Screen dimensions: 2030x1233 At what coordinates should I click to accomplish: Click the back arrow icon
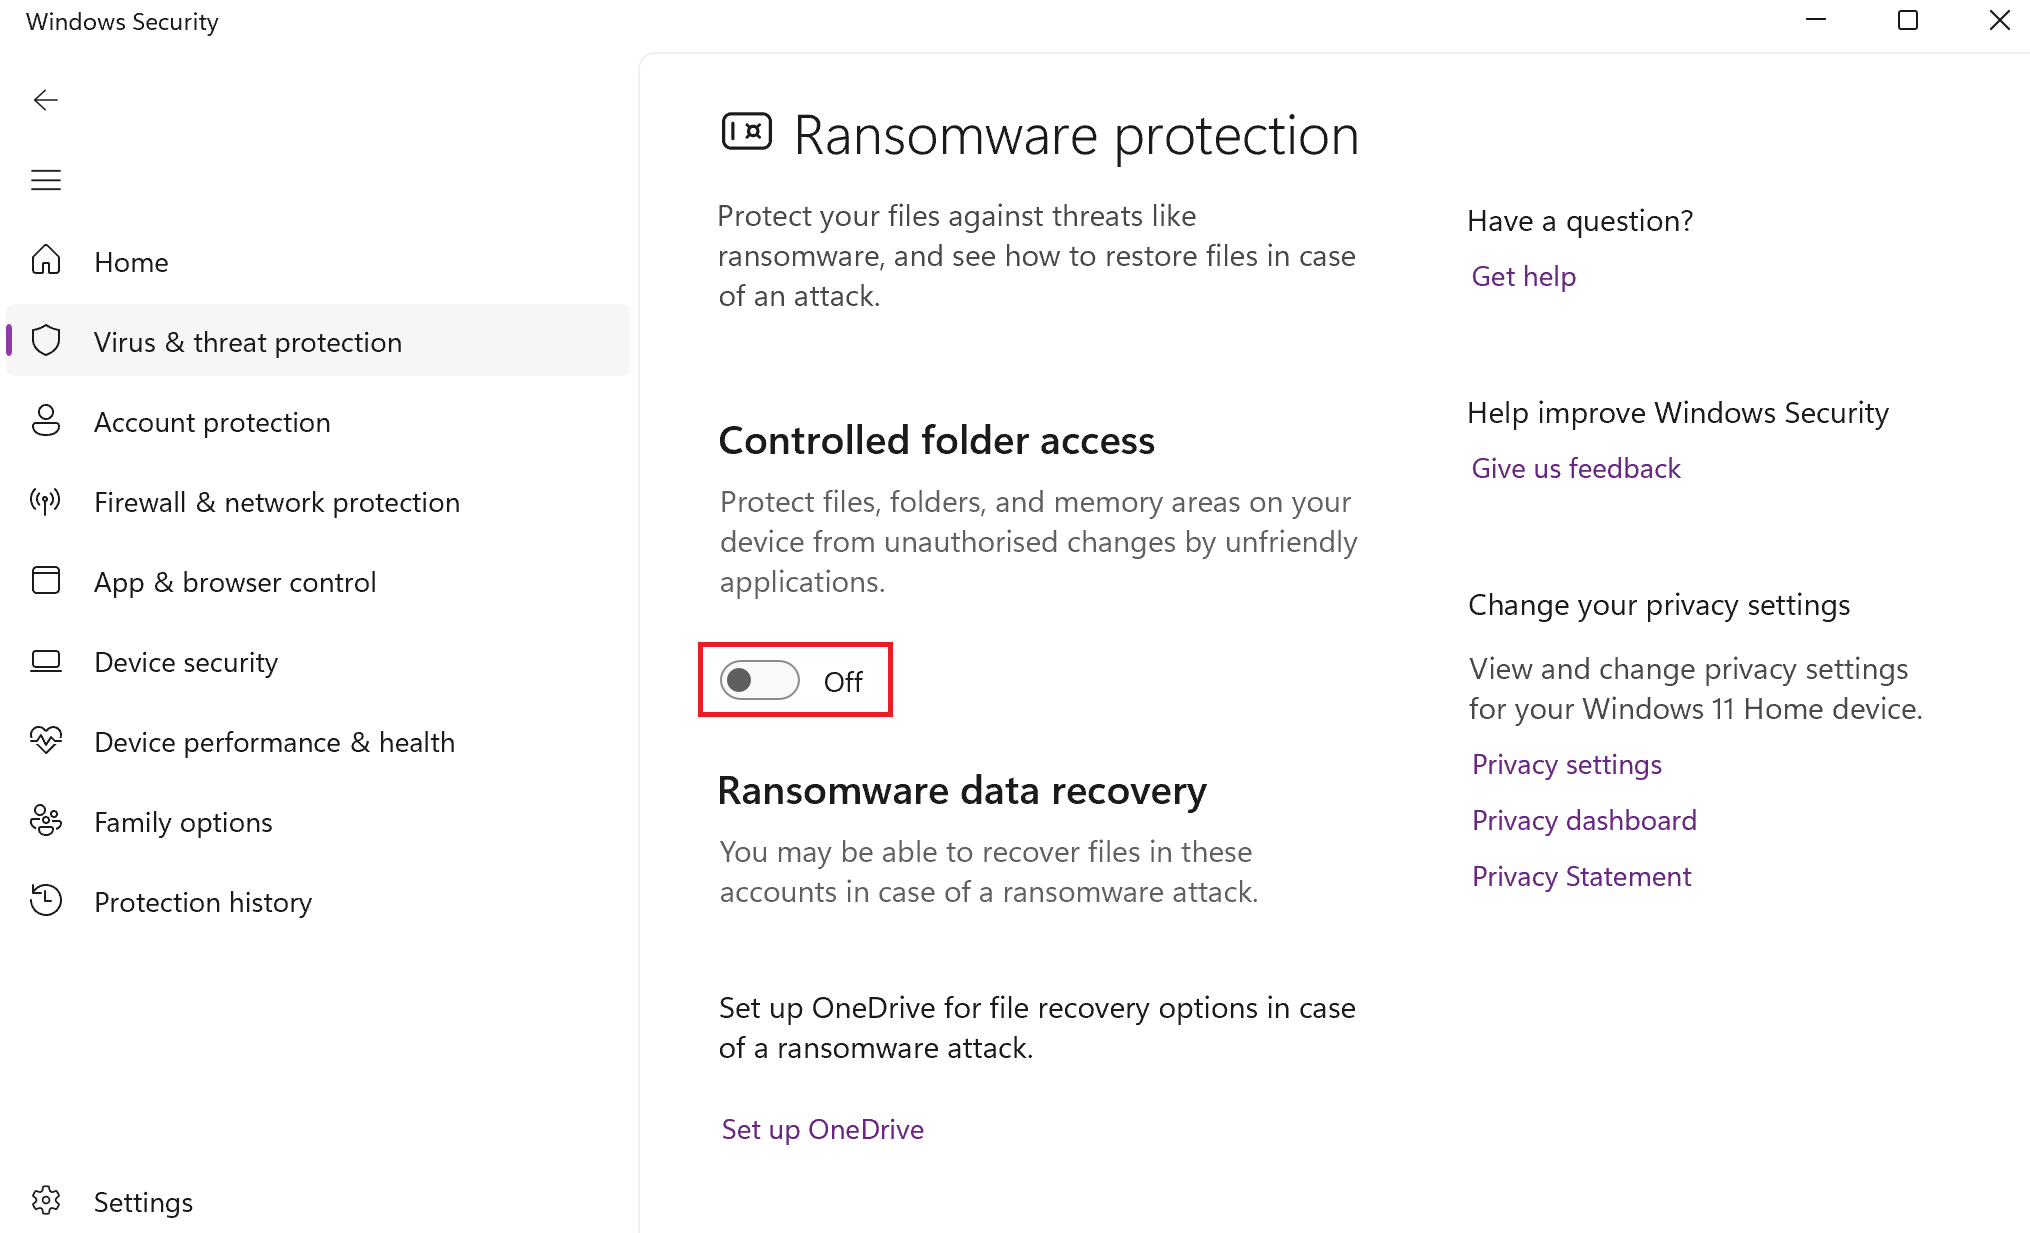(x=46, y=100)
